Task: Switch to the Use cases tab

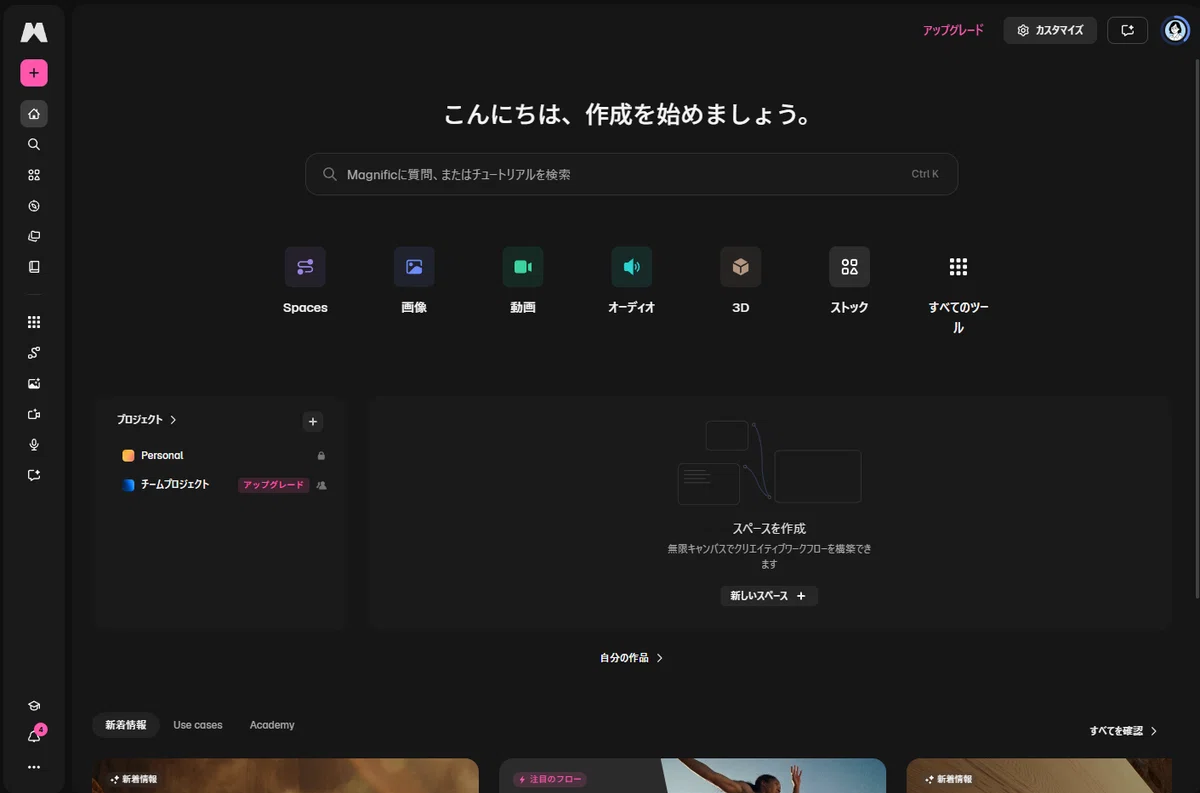Action: point(198,725)
